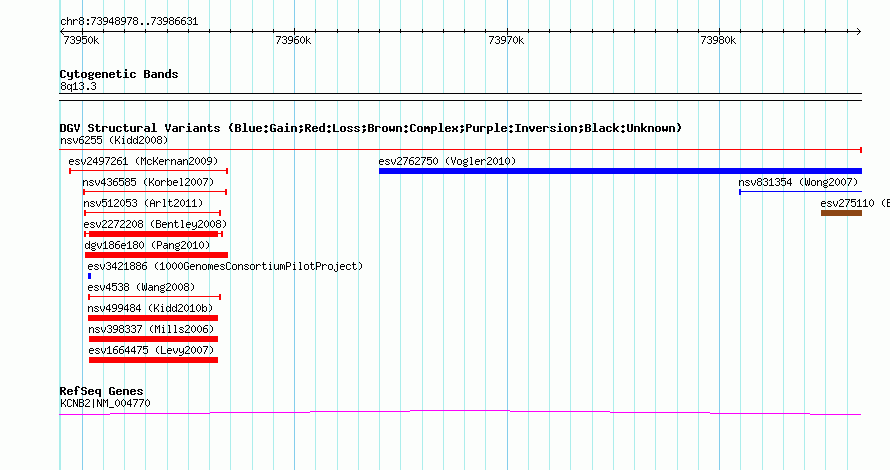Screen dimensions: 890x470
Task: Click the KCNB2|NM_004770 gene label
Action: coord(105,404)
